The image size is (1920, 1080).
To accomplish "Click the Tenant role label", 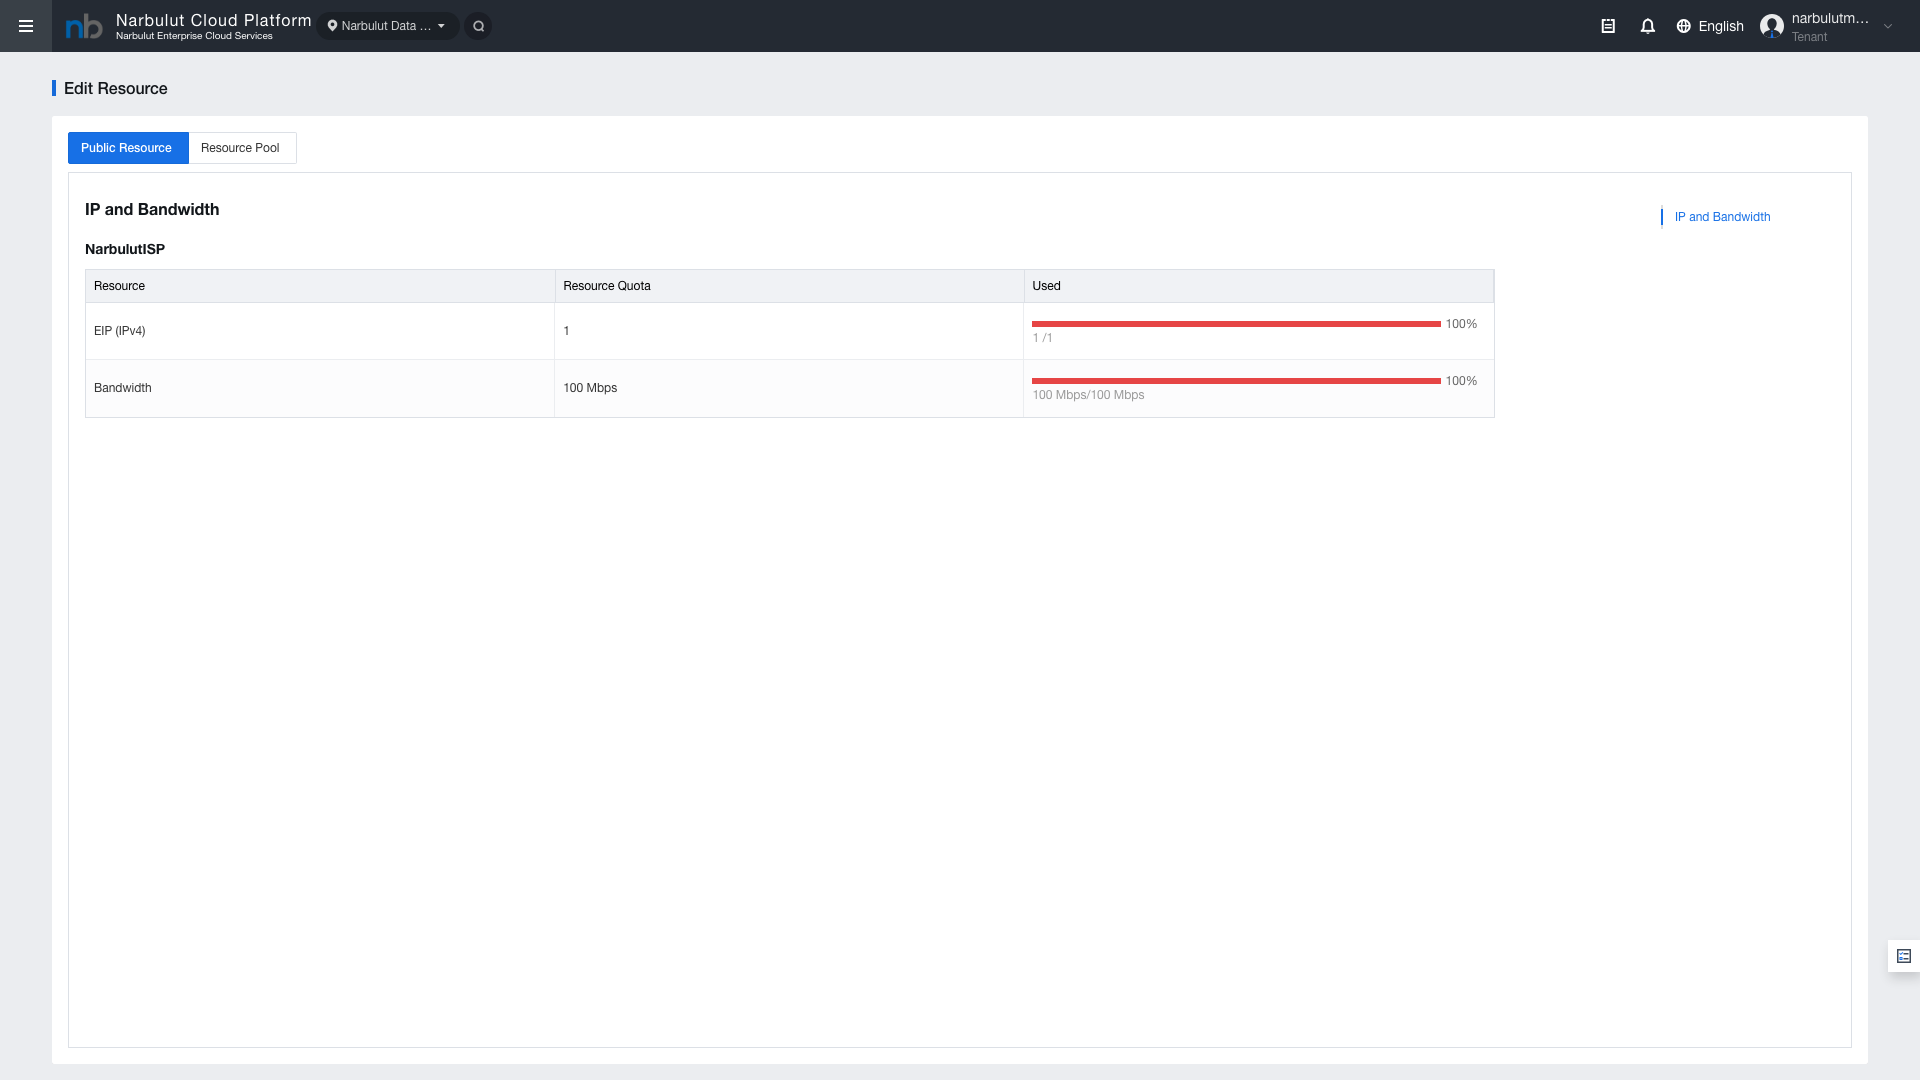I will click(1809, 37).
